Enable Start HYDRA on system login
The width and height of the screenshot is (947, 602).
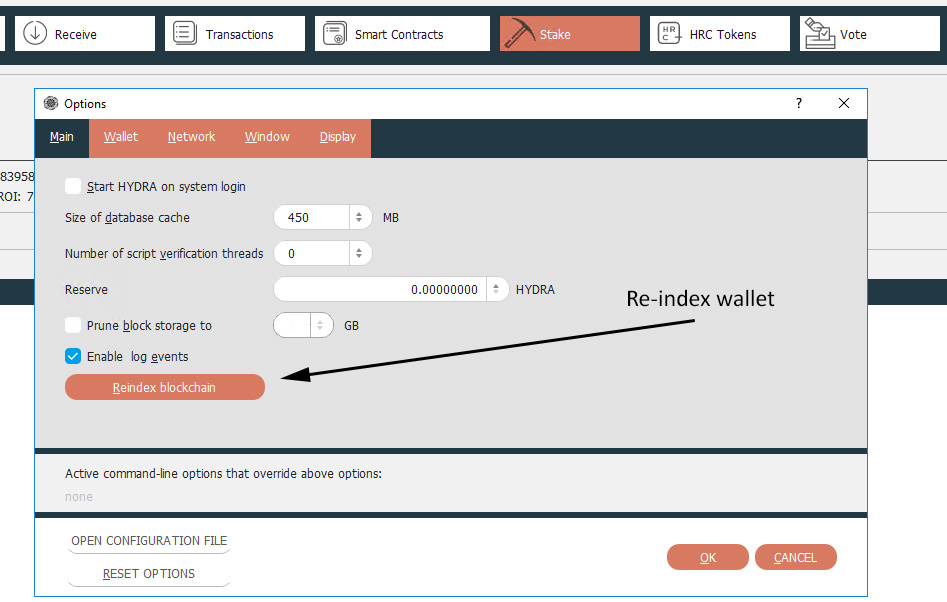click(73, 186)
